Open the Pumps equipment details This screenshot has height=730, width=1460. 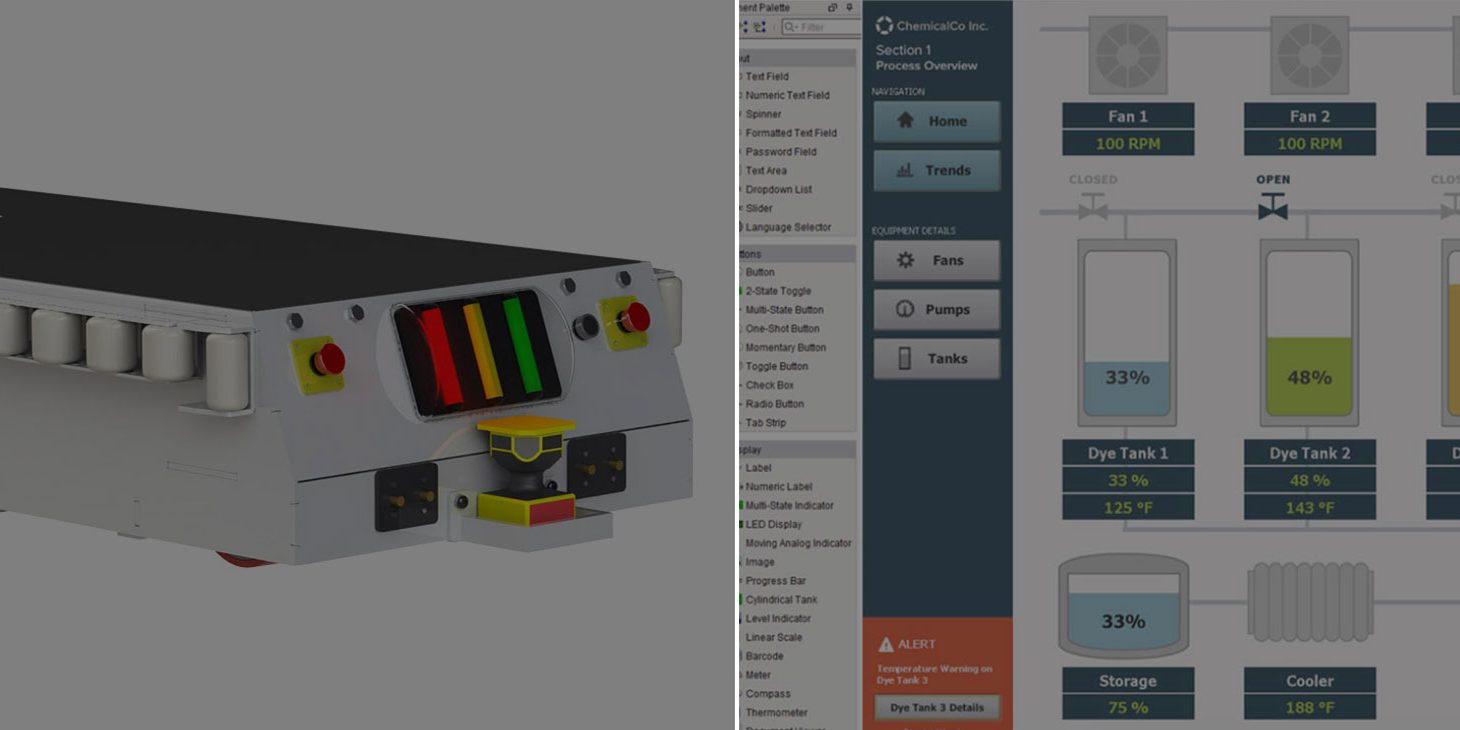(x=937, y=309)
